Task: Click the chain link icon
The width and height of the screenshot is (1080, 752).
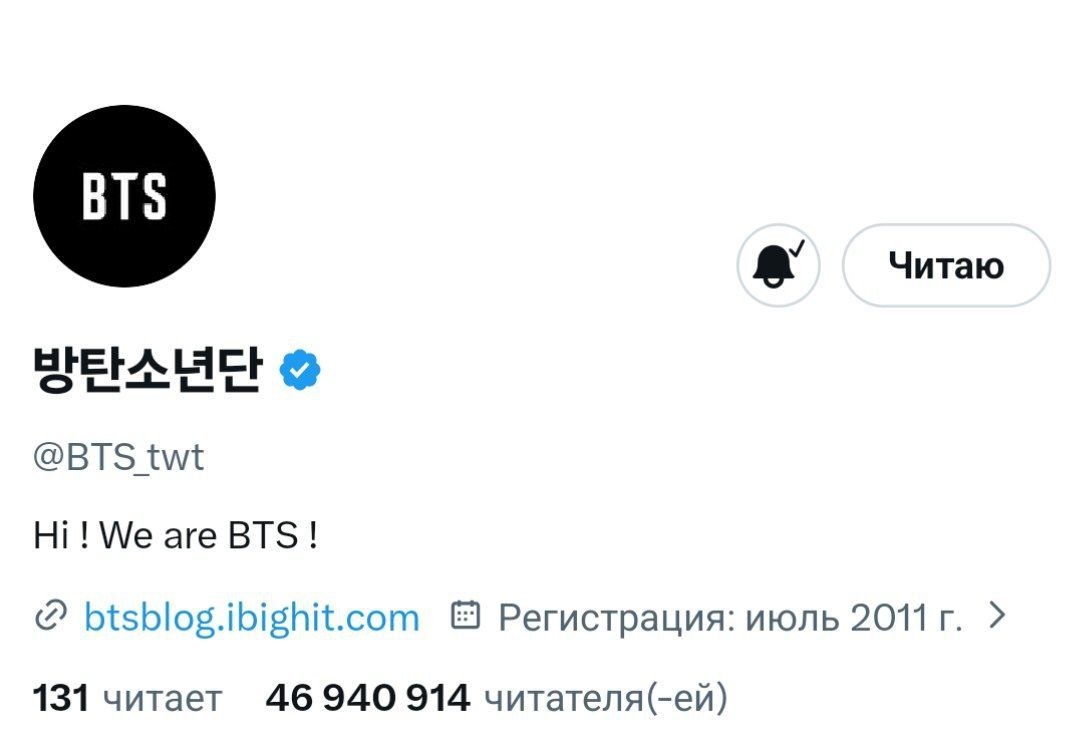Action: click(x=51, y=616)
